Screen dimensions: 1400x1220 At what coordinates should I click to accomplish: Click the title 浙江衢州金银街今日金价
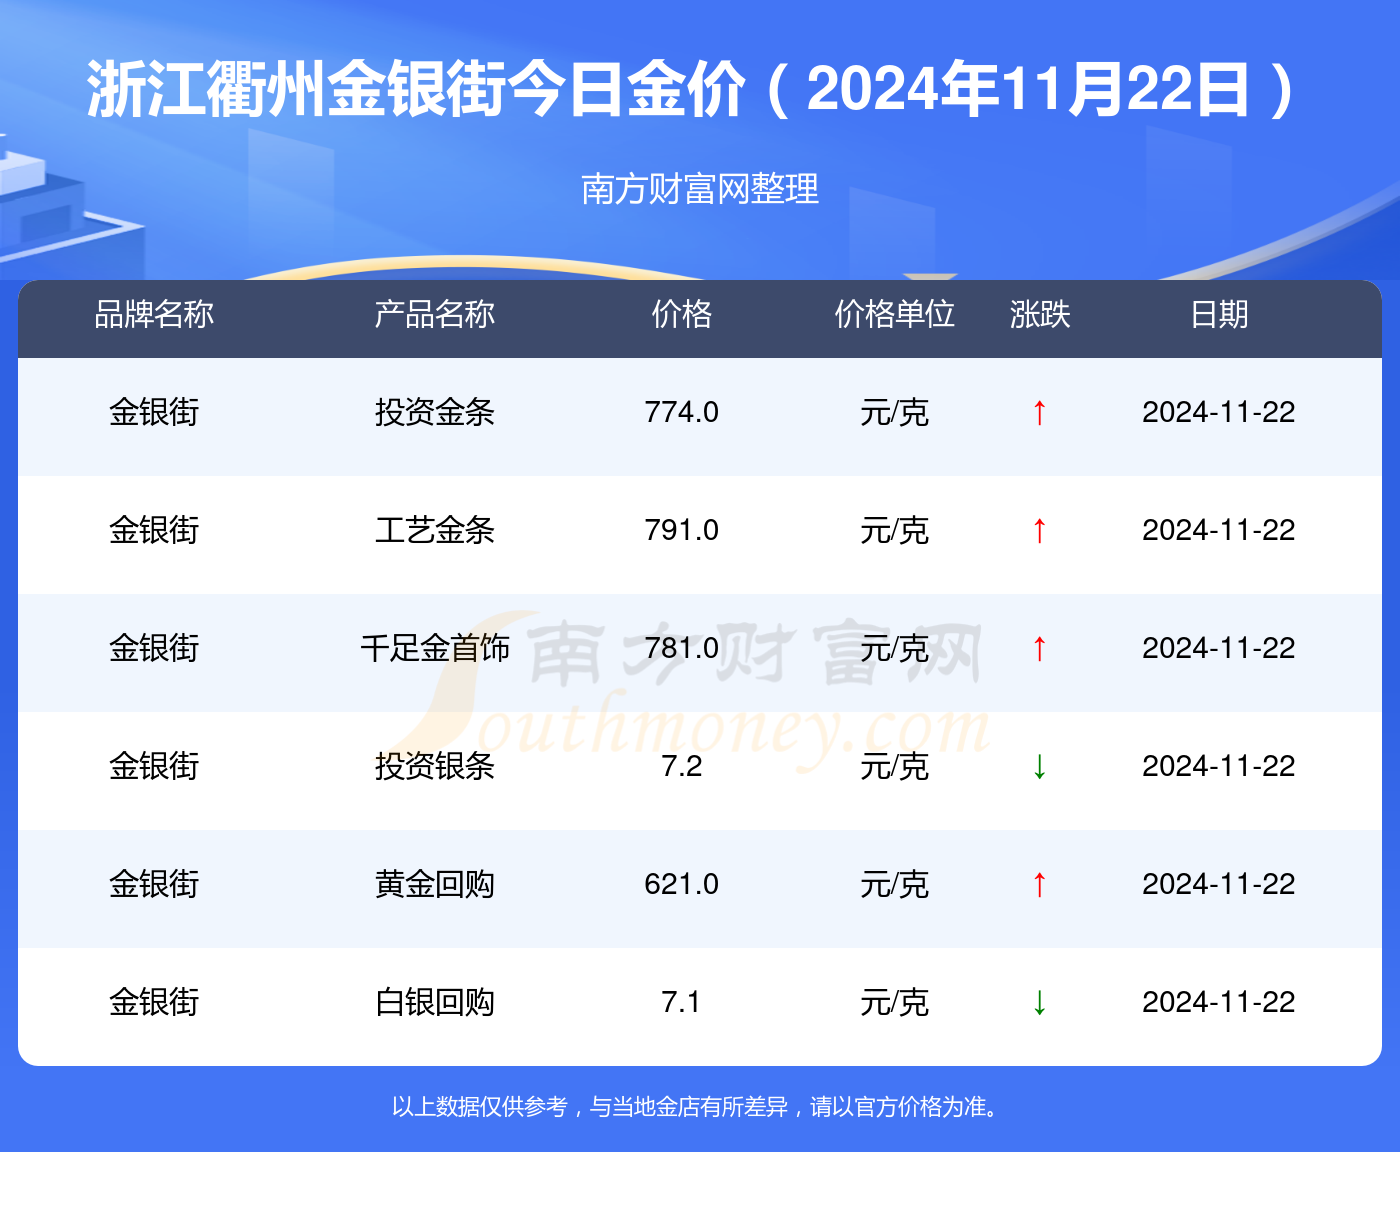tap(417, 89)
